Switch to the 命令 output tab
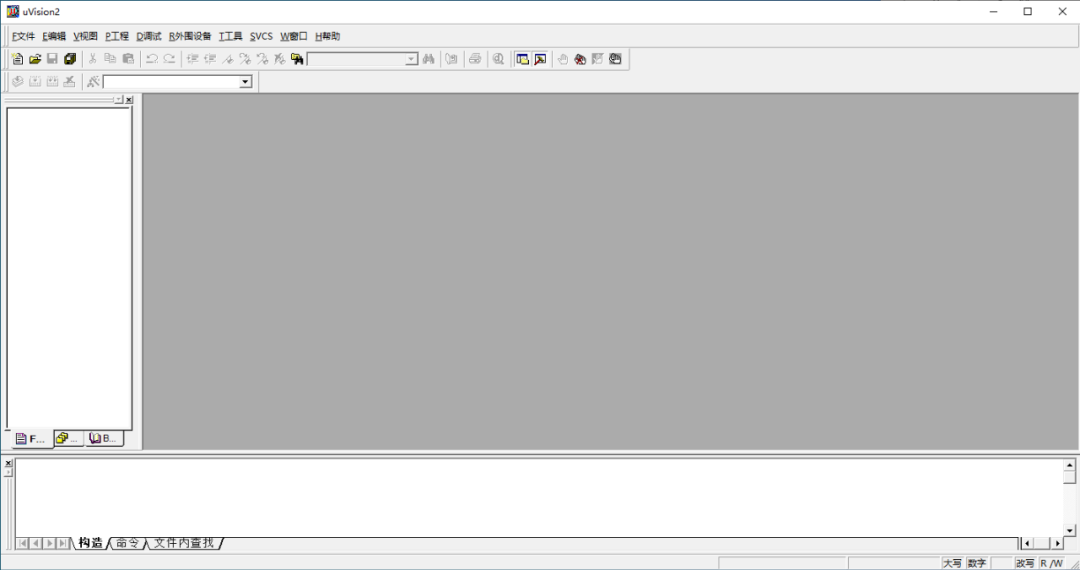Viewport: 1080px width, 570px height. (127, 543)
